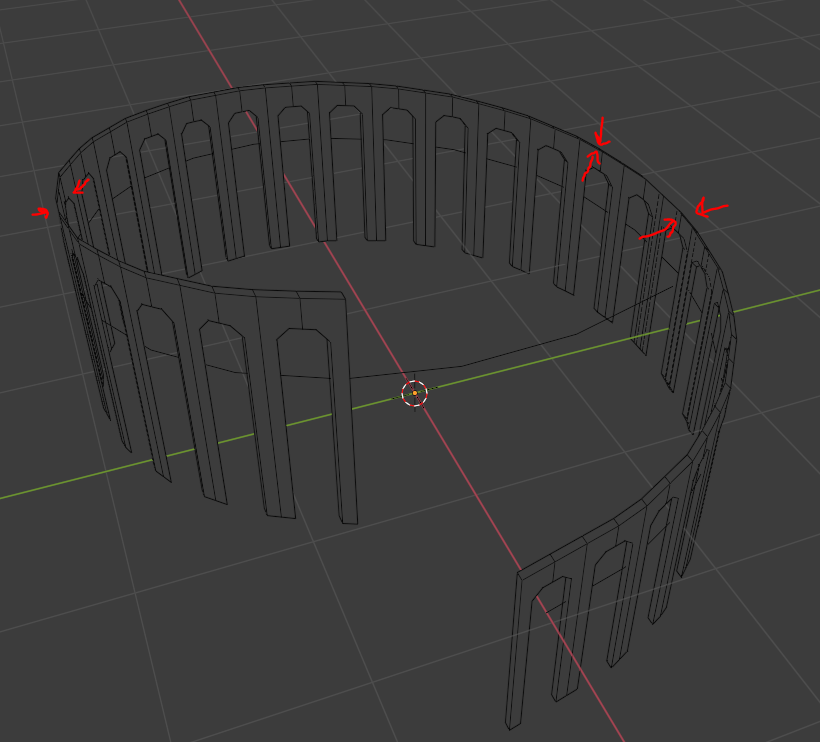
Task: Click the 3D cursor at the grid center
Action: click(x=415, y=393)
